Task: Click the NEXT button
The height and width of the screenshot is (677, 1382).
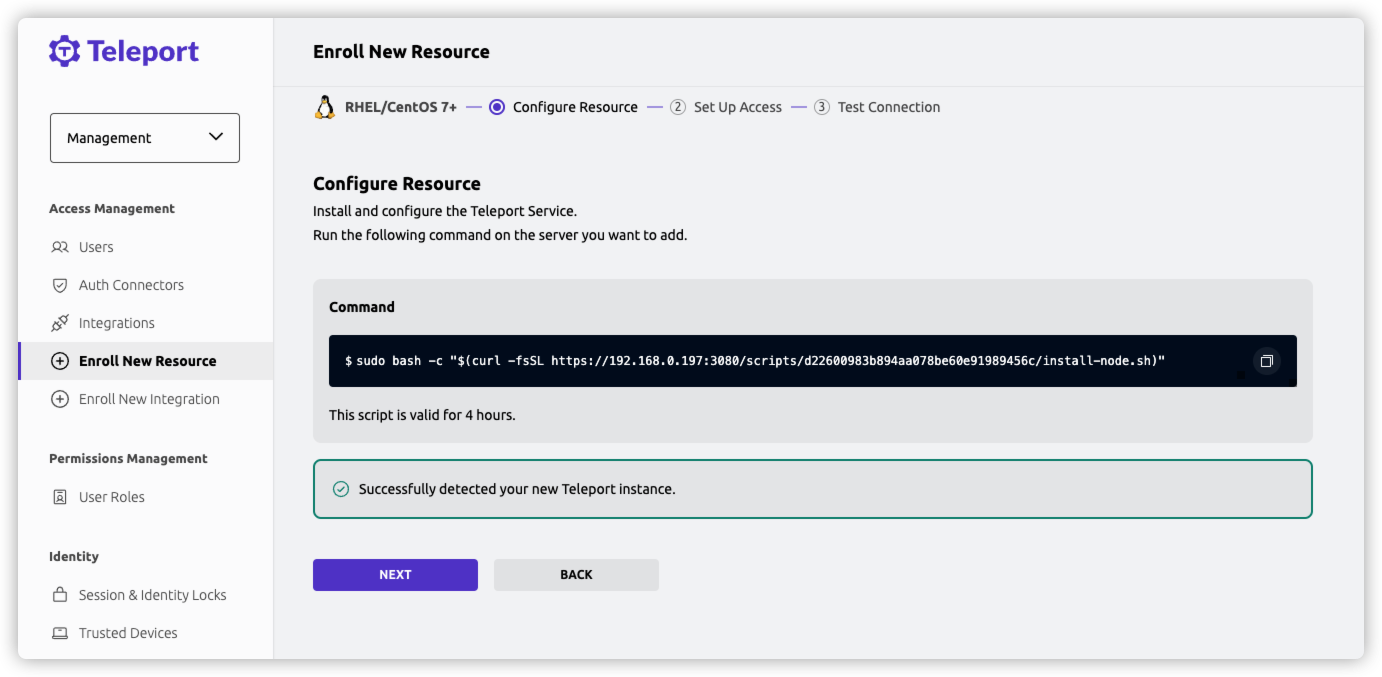Action: (x=395, y=575)
